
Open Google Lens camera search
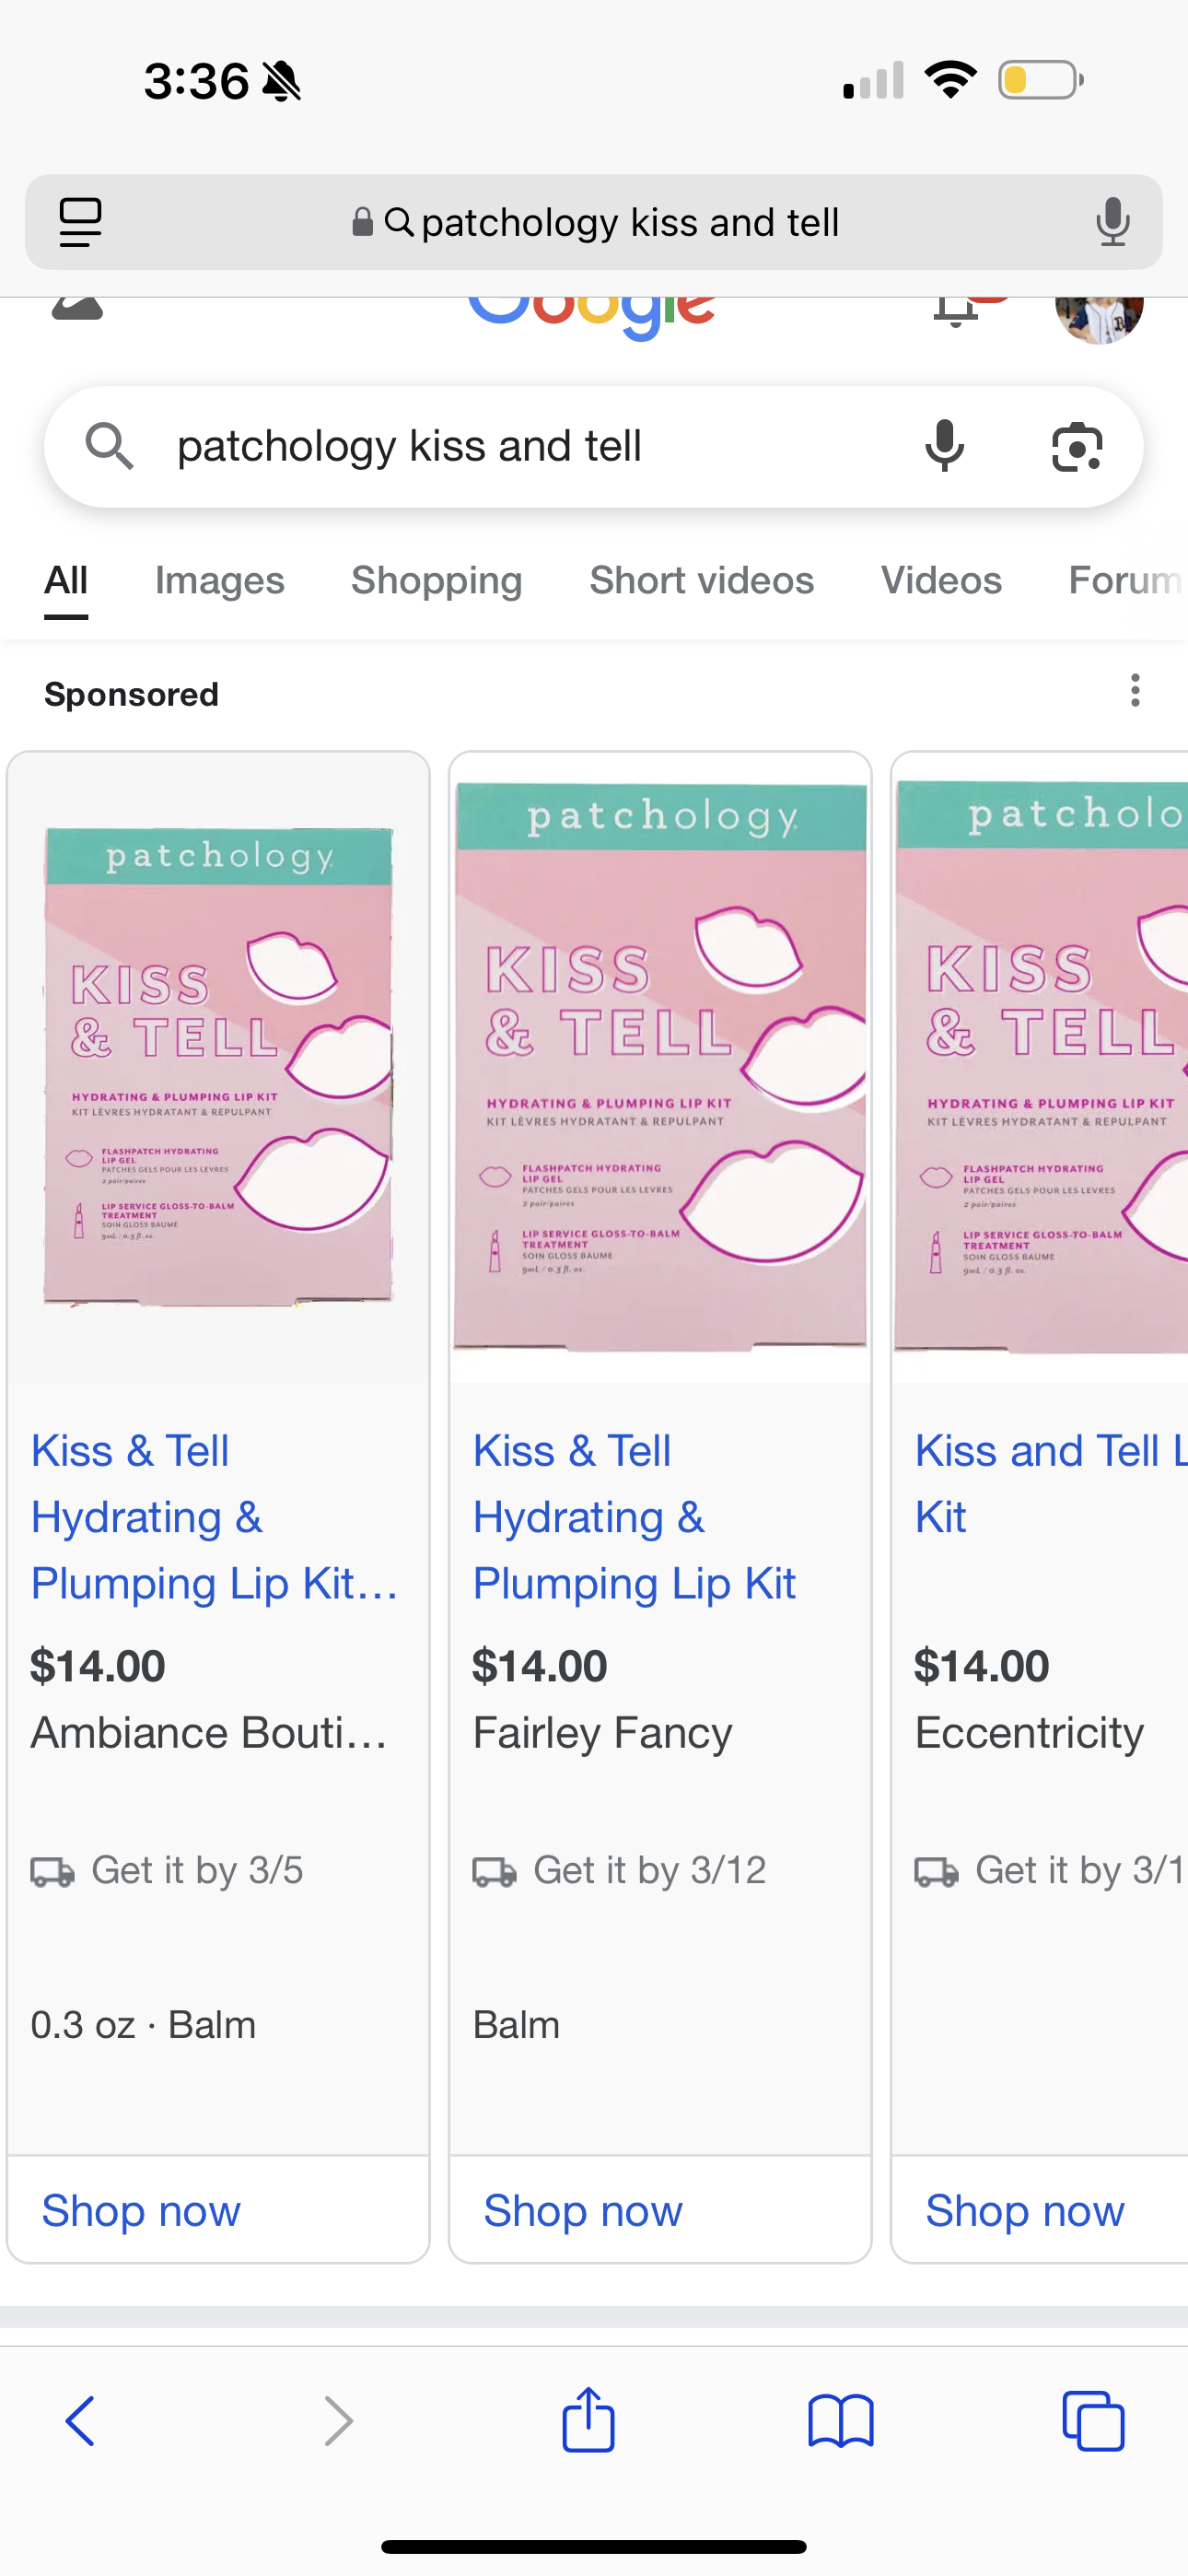[x=1077, y=446]
